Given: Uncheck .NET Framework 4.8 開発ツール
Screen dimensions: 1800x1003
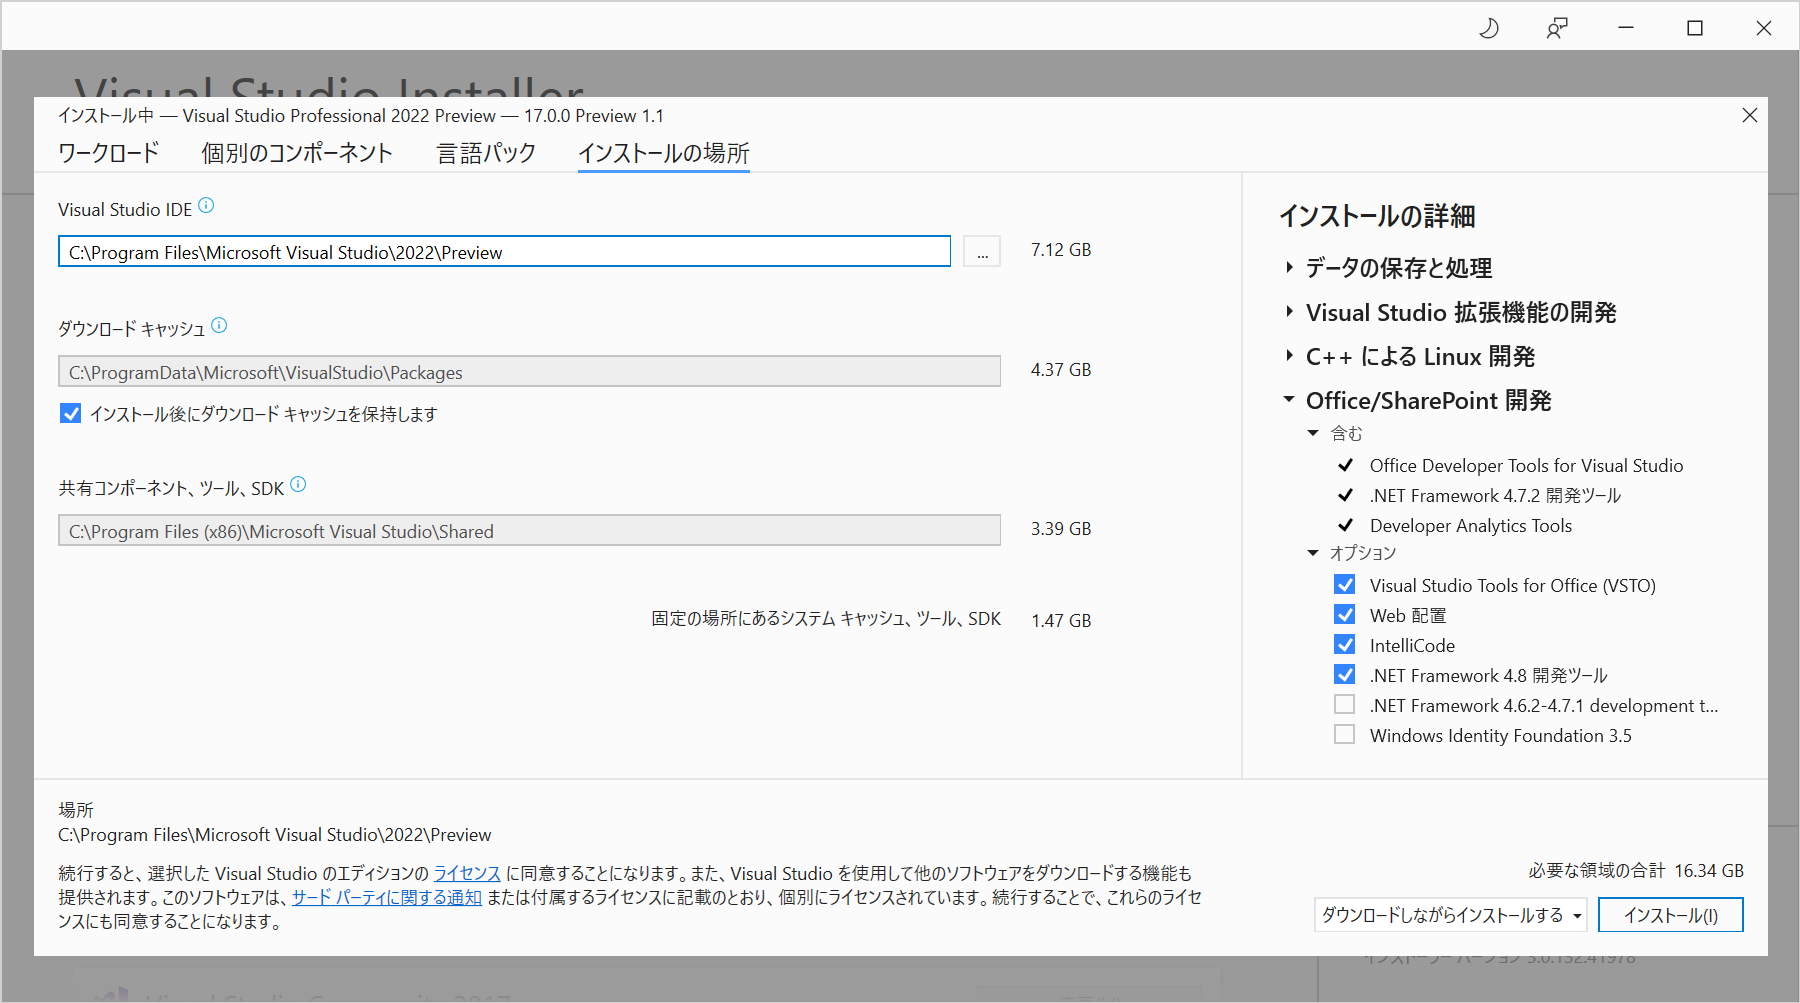Looking at the screenshot, I should 1345,675.
